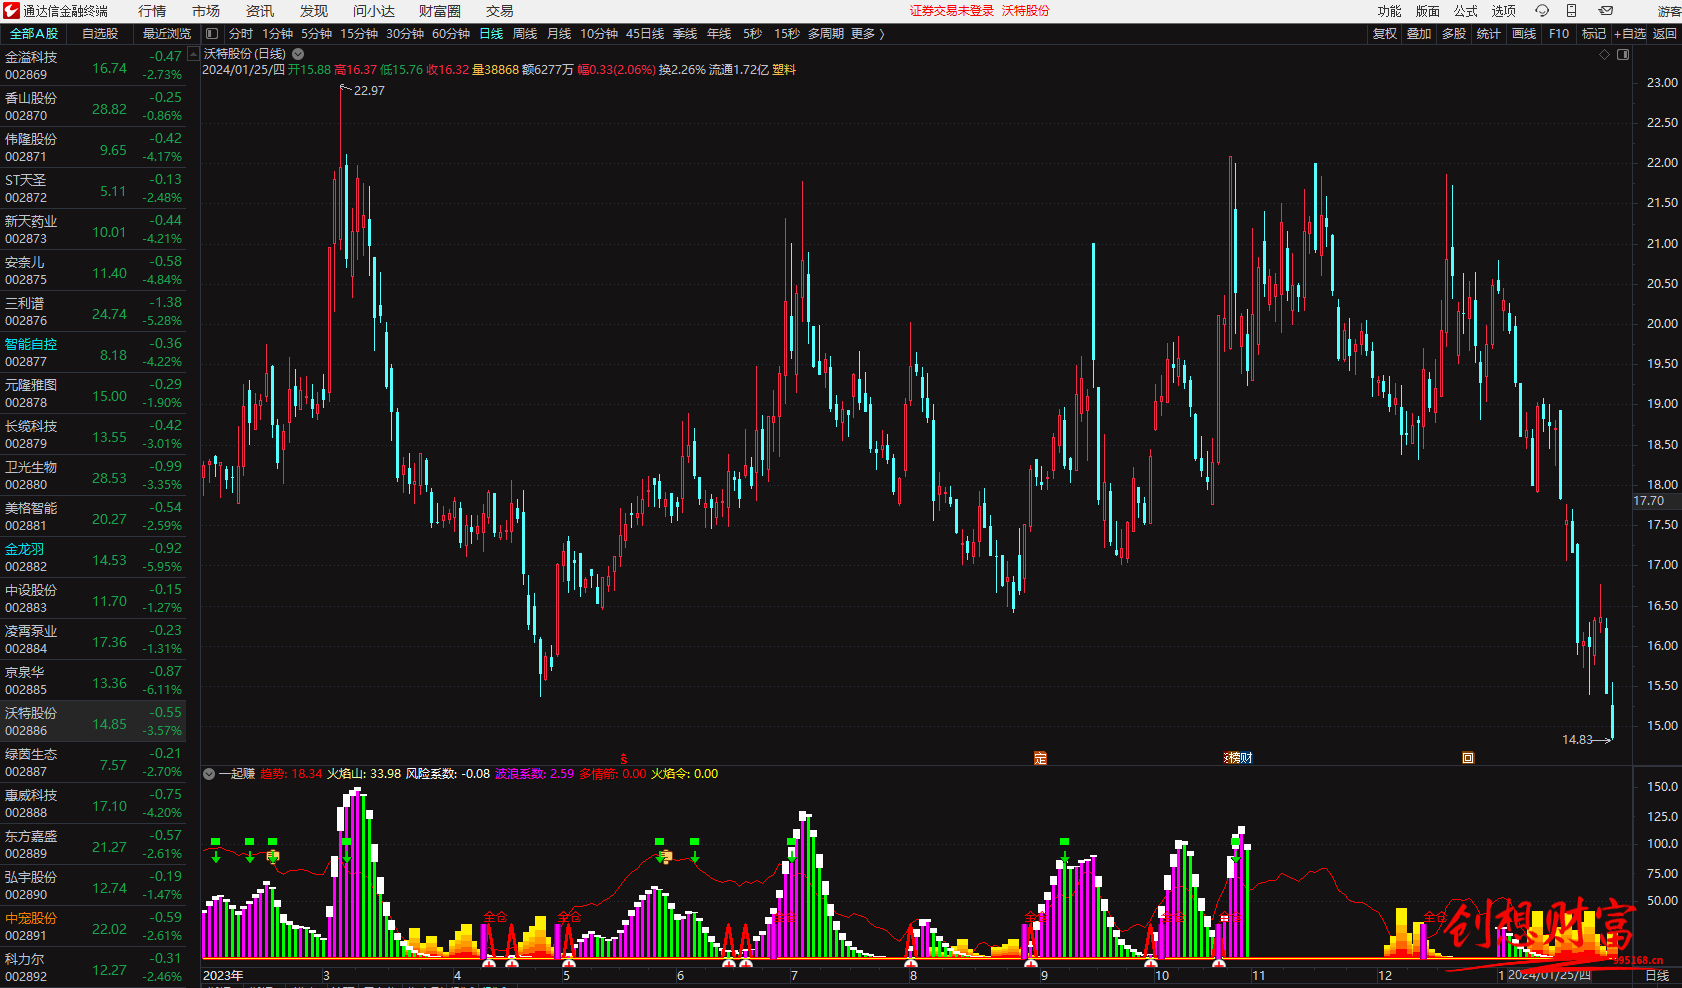
Task: Open the 功能 menu
Action: click(1390, 11)
